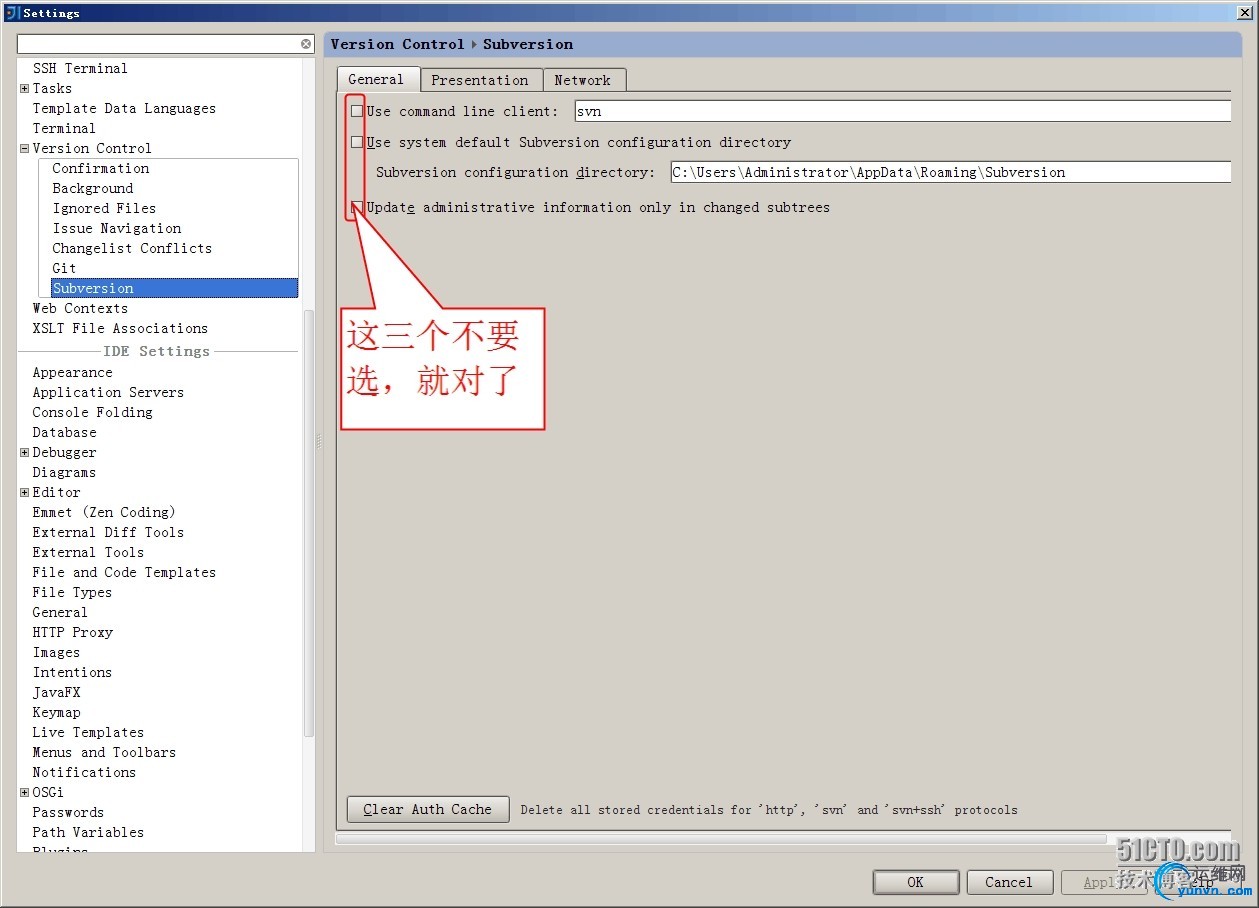Image resolution: width=1259 pixels, height=908 pixels.
Task: Open Path Variables settings
Action: point(88,832)
